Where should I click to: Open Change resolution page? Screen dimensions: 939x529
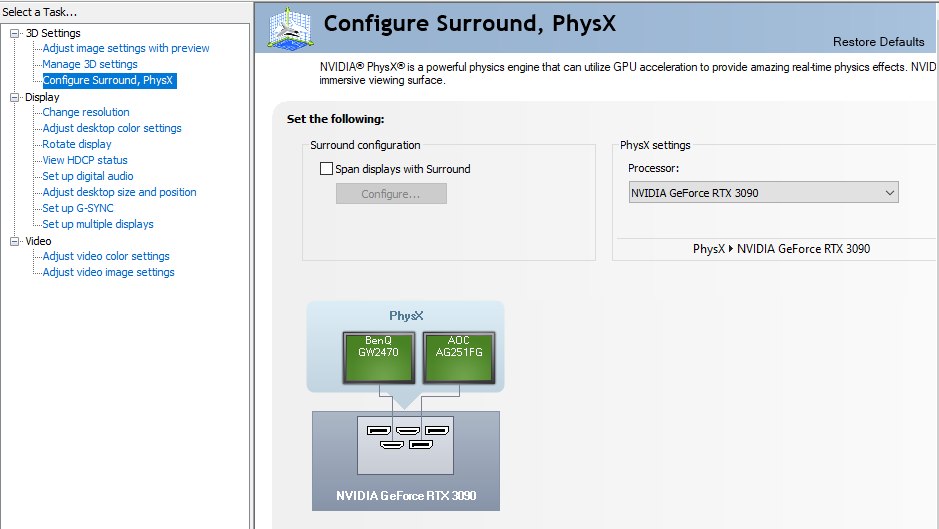click(86, 112)
